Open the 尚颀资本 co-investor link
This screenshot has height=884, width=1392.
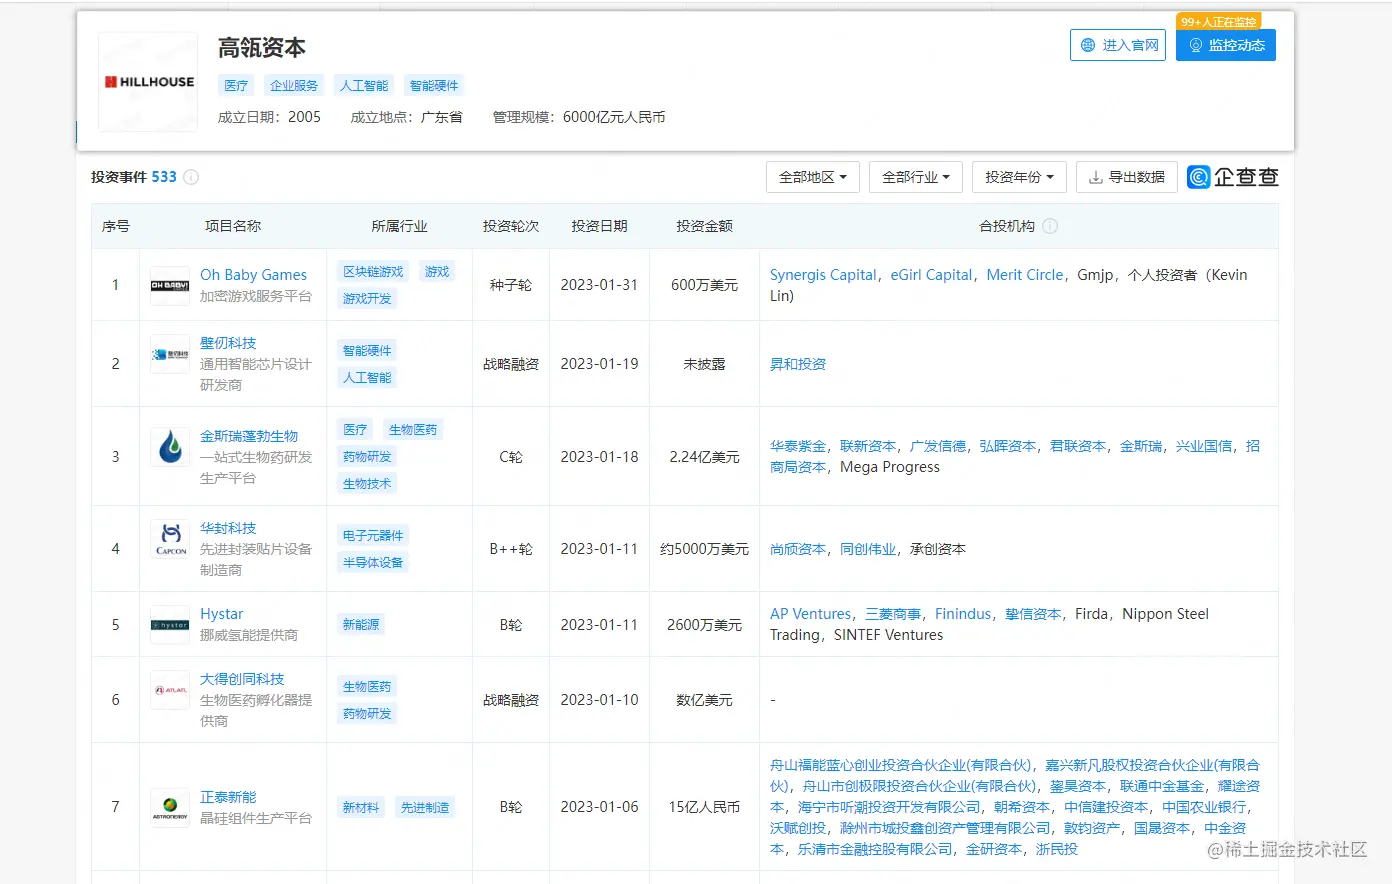pos(798,549)
